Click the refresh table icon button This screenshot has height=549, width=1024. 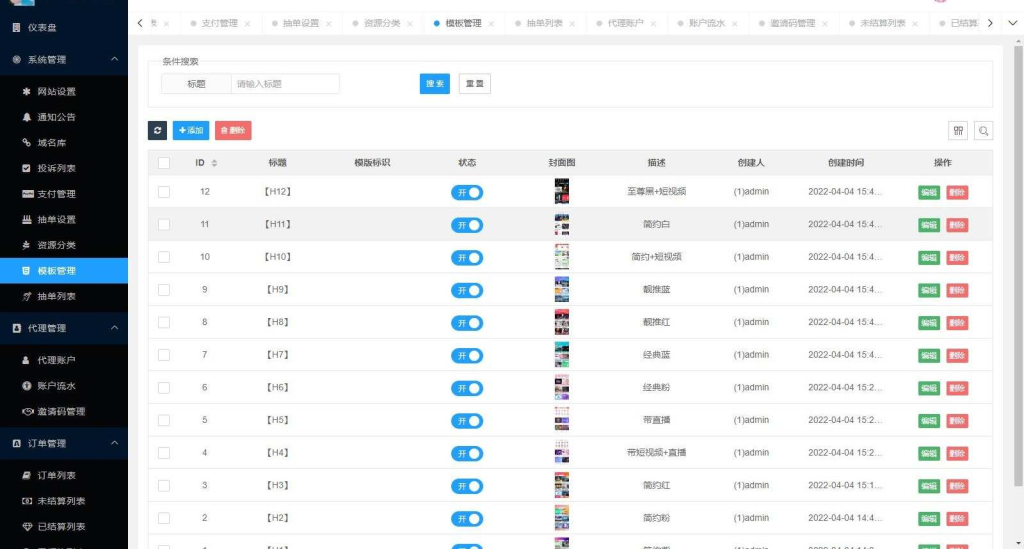[157, 131]
